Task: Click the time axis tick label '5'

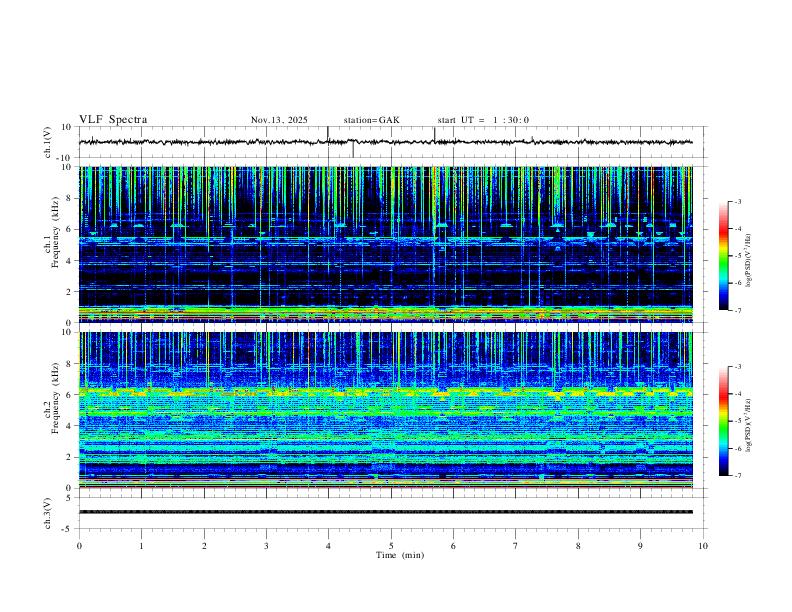Action: coord(391,546)
